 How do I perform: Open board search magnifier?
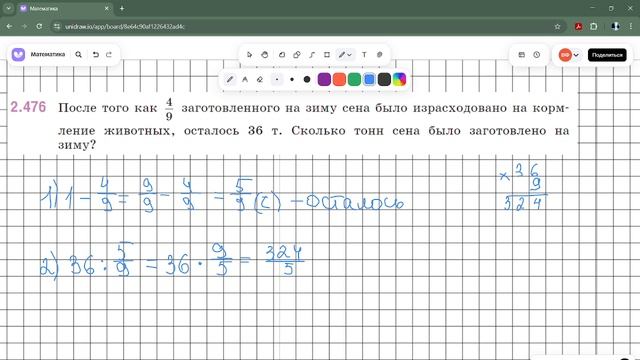coord(78,54)
